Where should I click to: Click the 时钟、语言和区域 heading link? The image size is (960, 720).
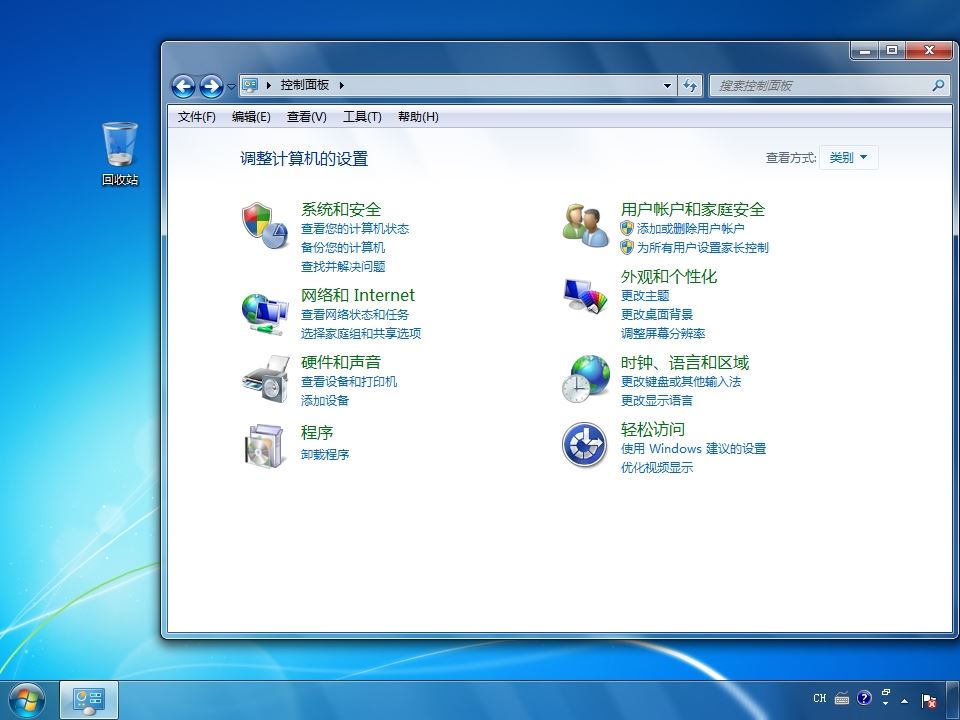coord(685,362)
